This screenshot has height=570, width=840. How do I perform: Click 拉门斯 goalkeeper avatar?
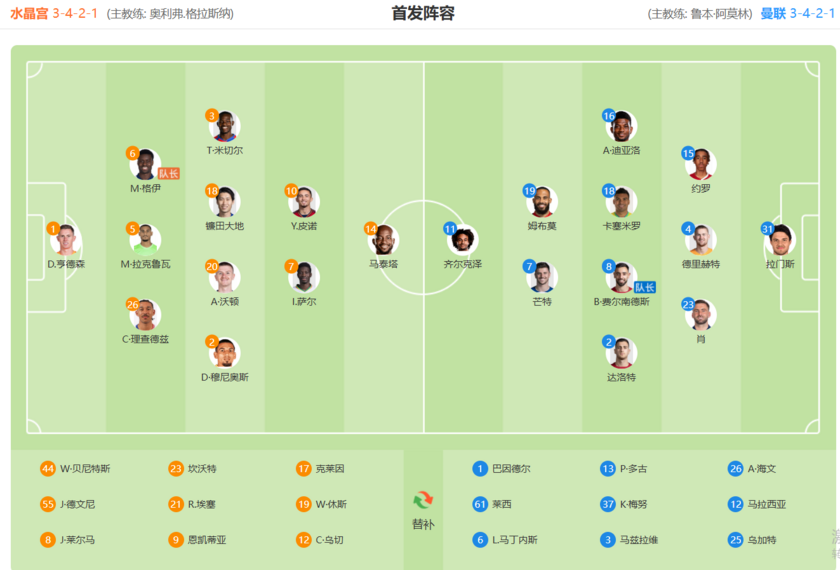[779, 240]
